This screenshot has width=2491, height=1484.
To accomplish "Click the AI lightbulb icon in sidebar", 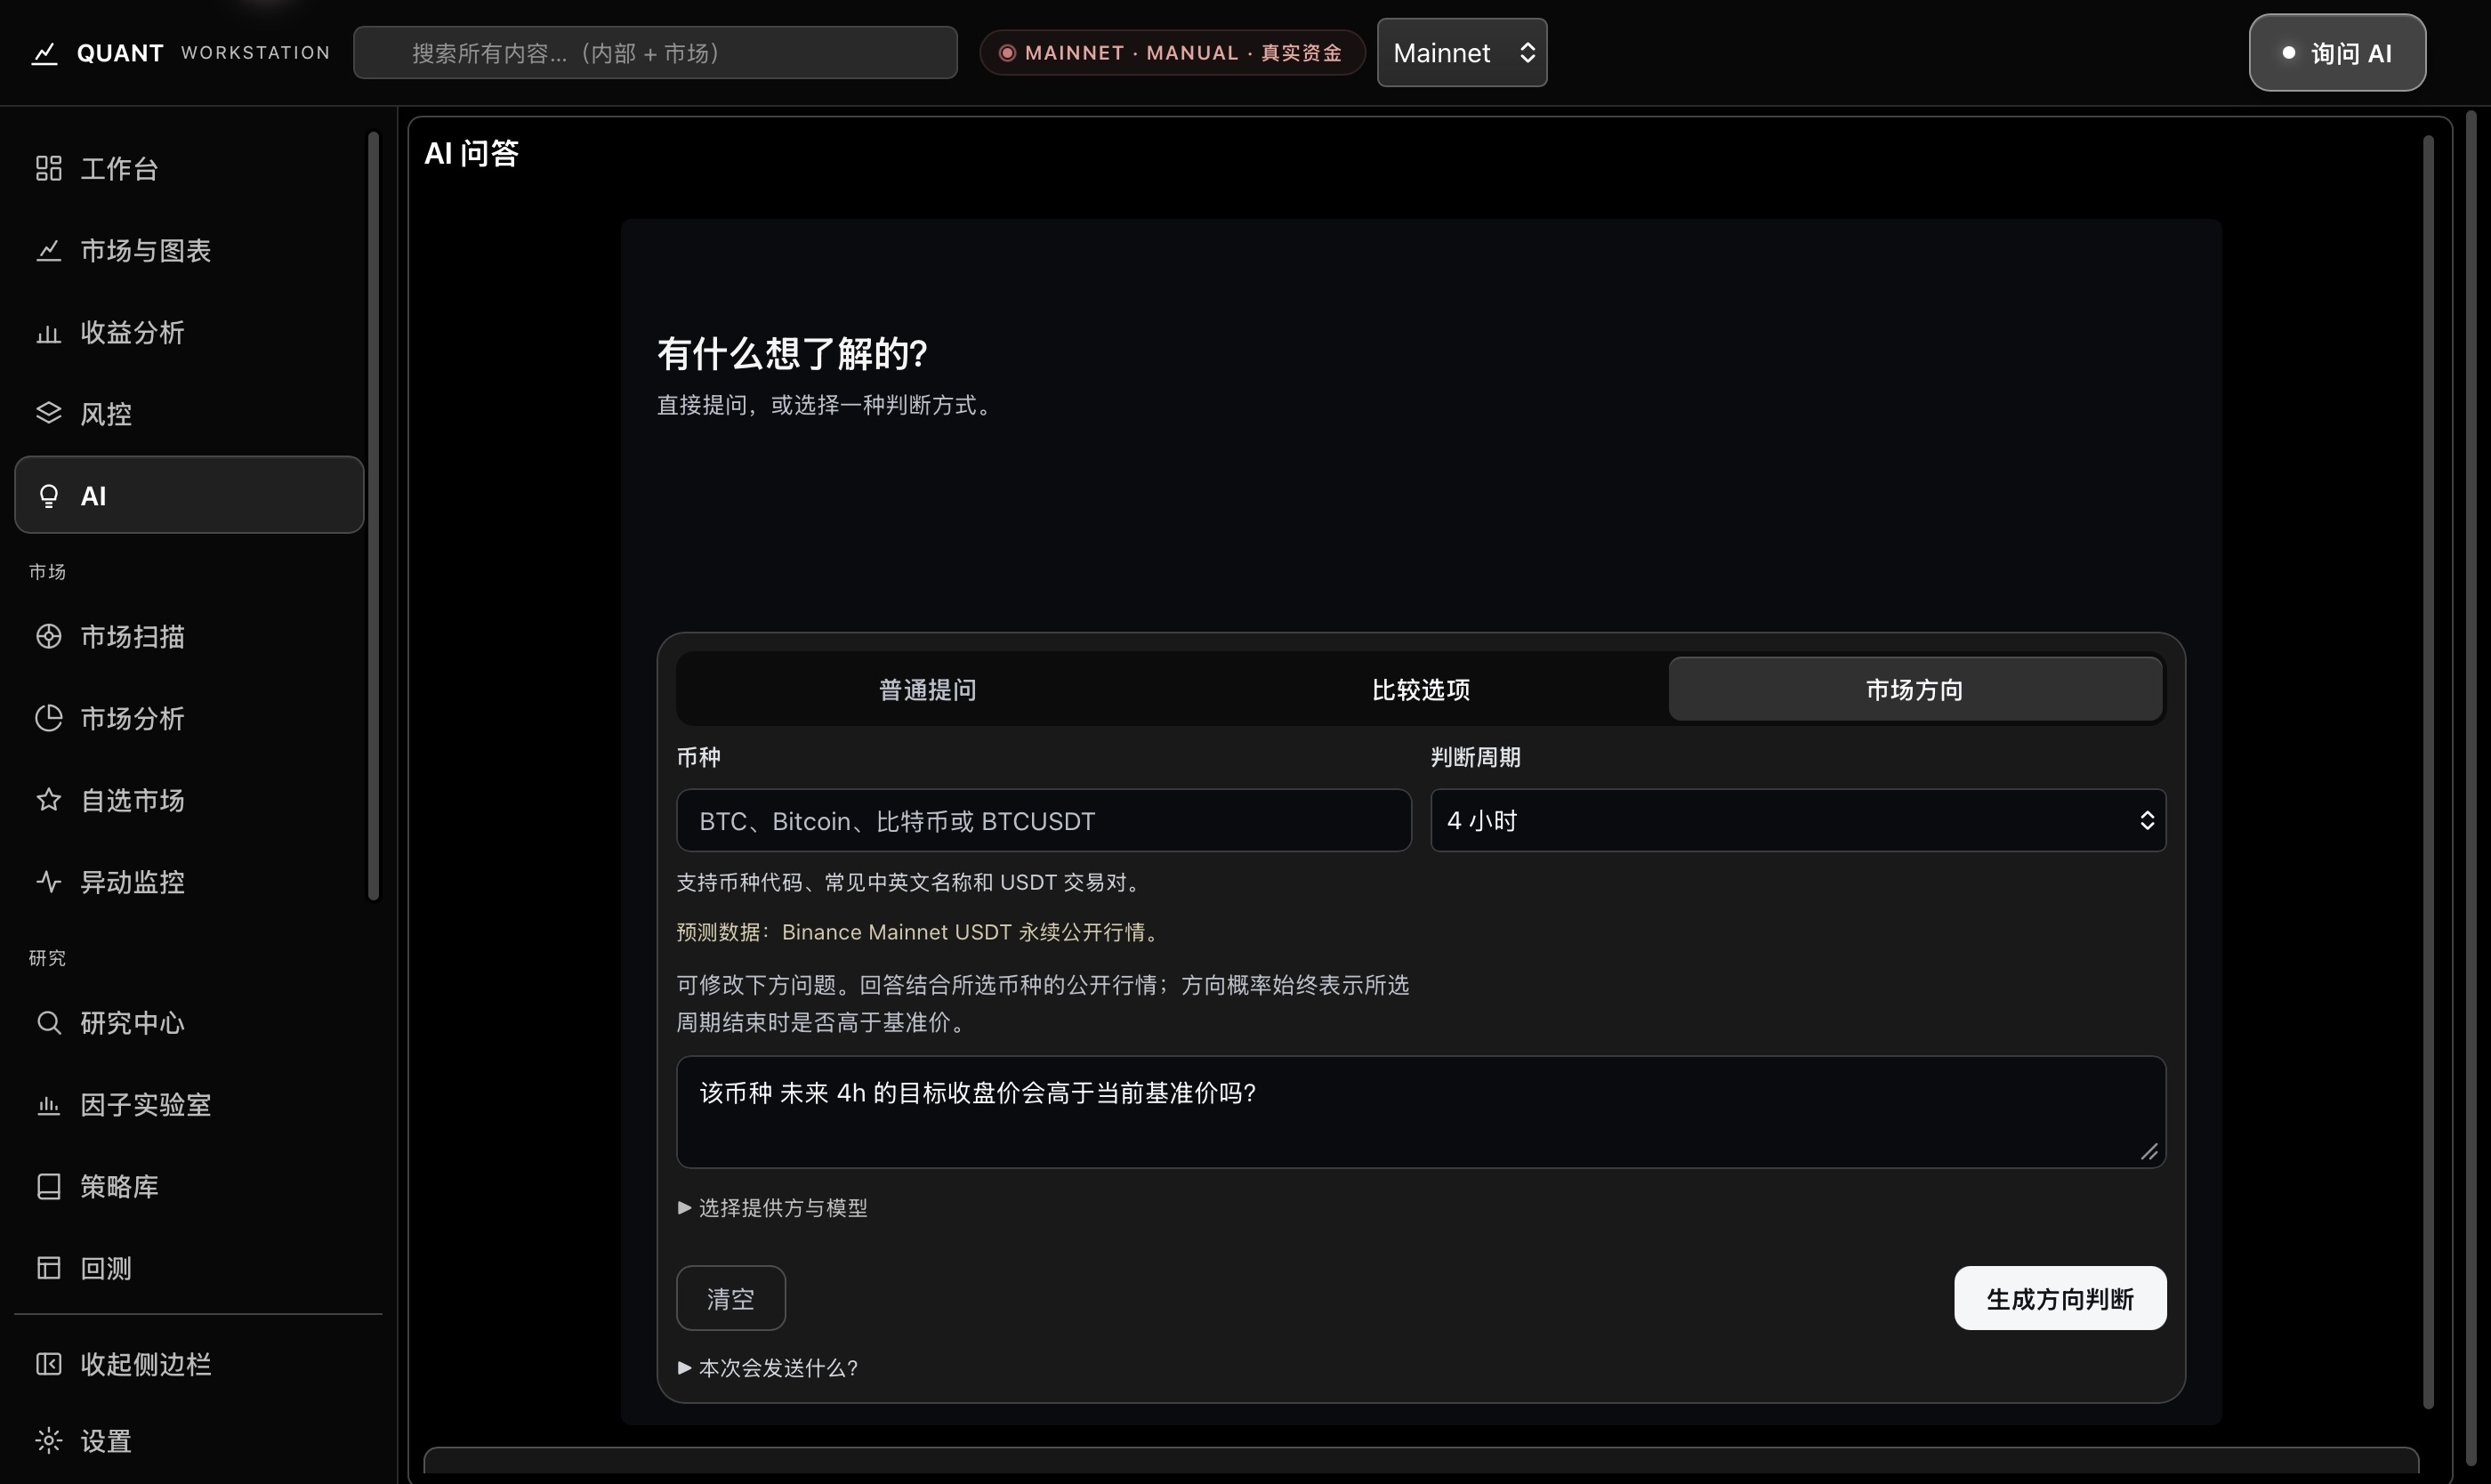I will click(x=48, y=495).
